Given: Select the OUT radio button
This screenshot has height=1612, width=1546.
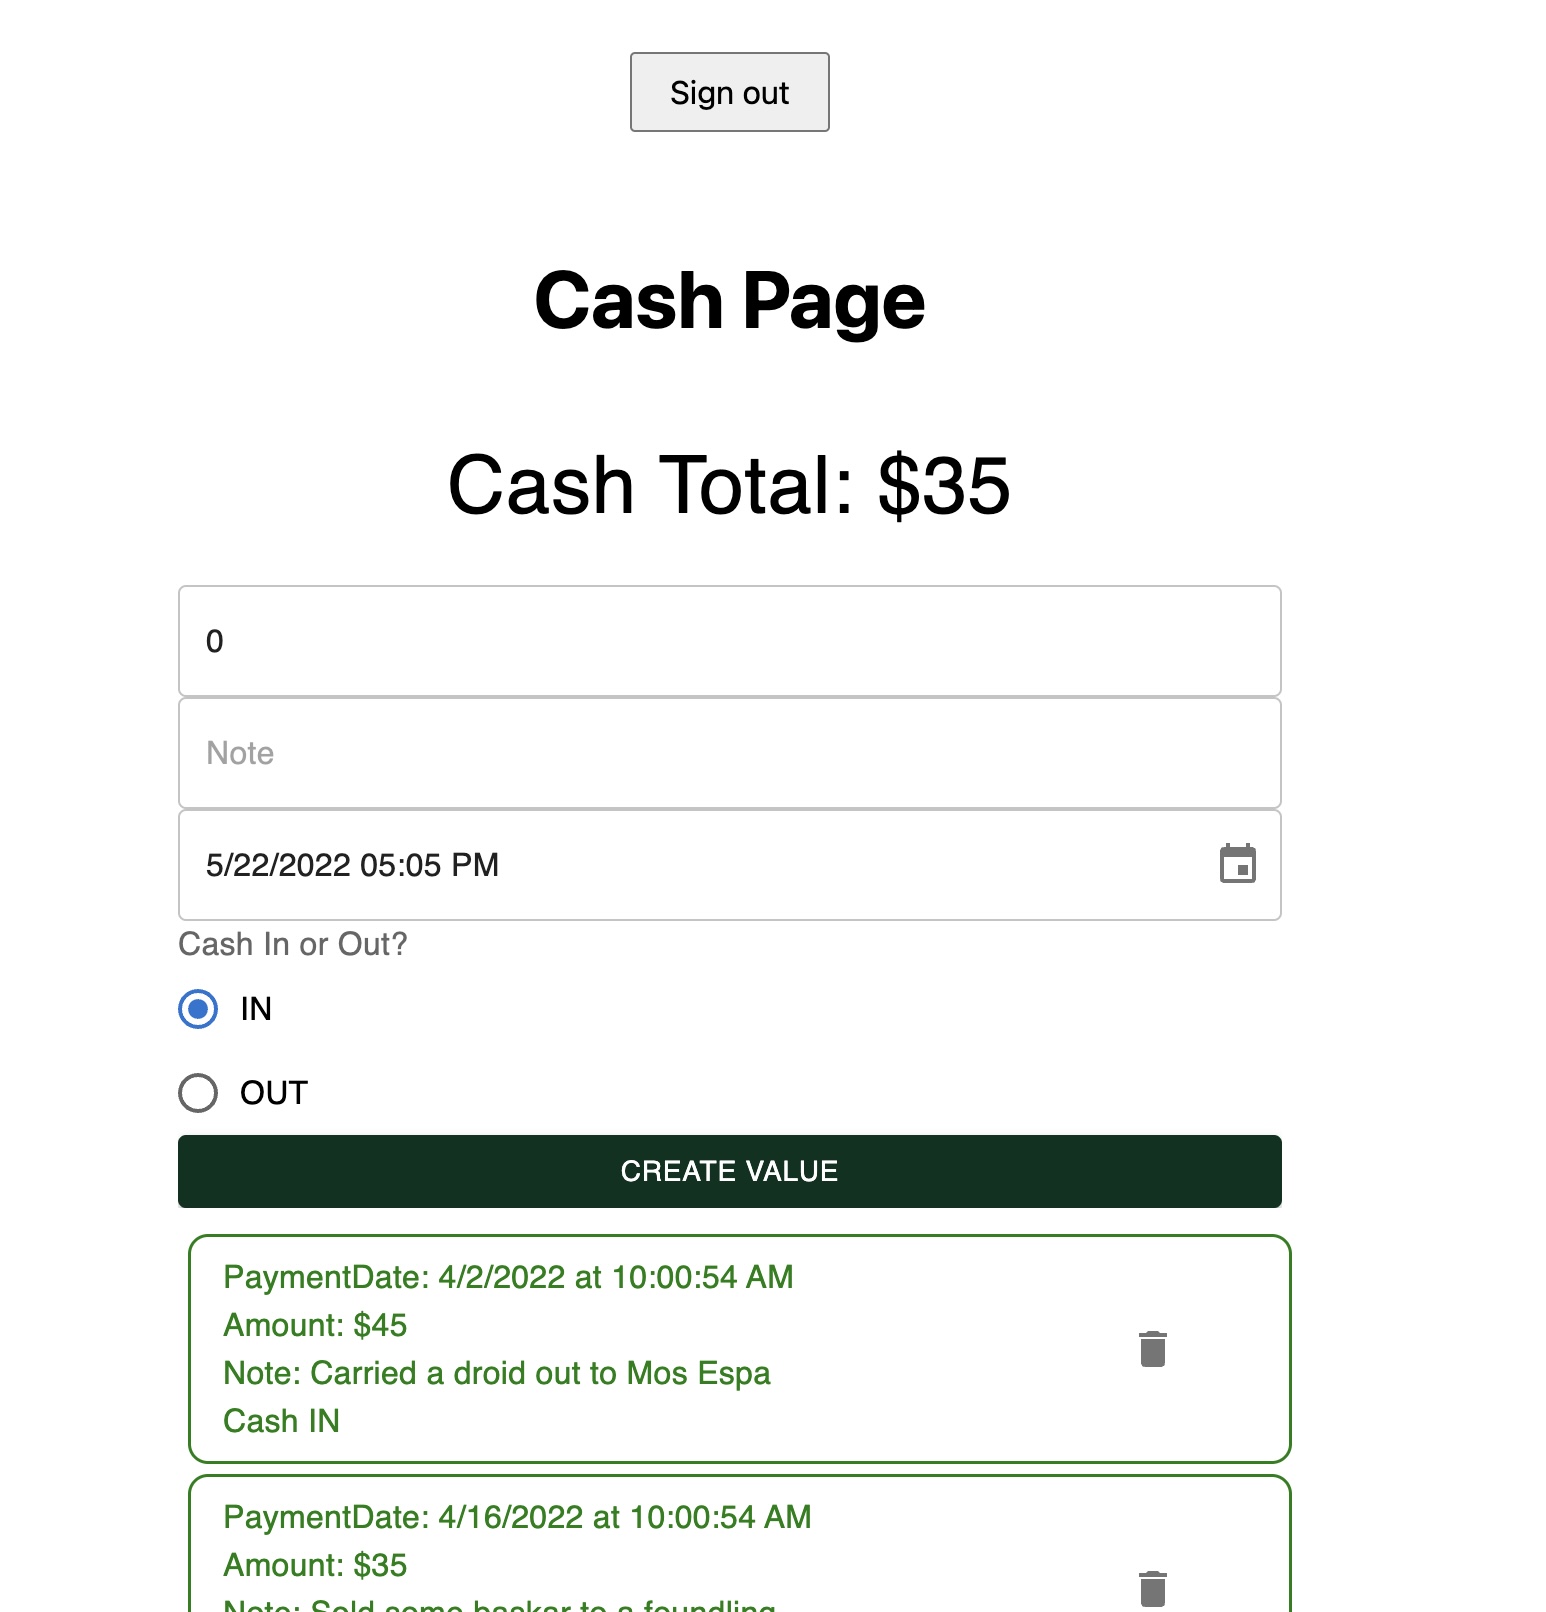Looking at the screenshot, I should [198, 1093].
